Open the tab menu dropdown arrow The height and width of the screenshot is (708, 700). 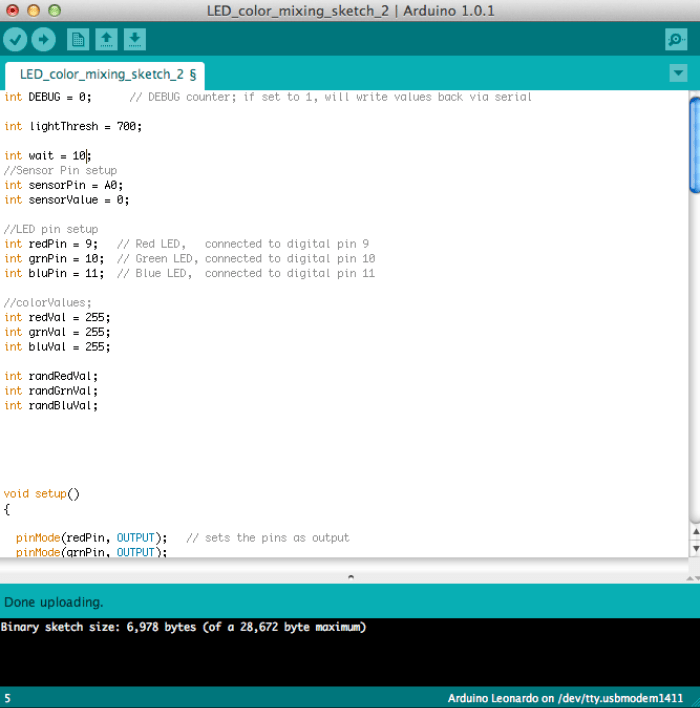point(678,73)
